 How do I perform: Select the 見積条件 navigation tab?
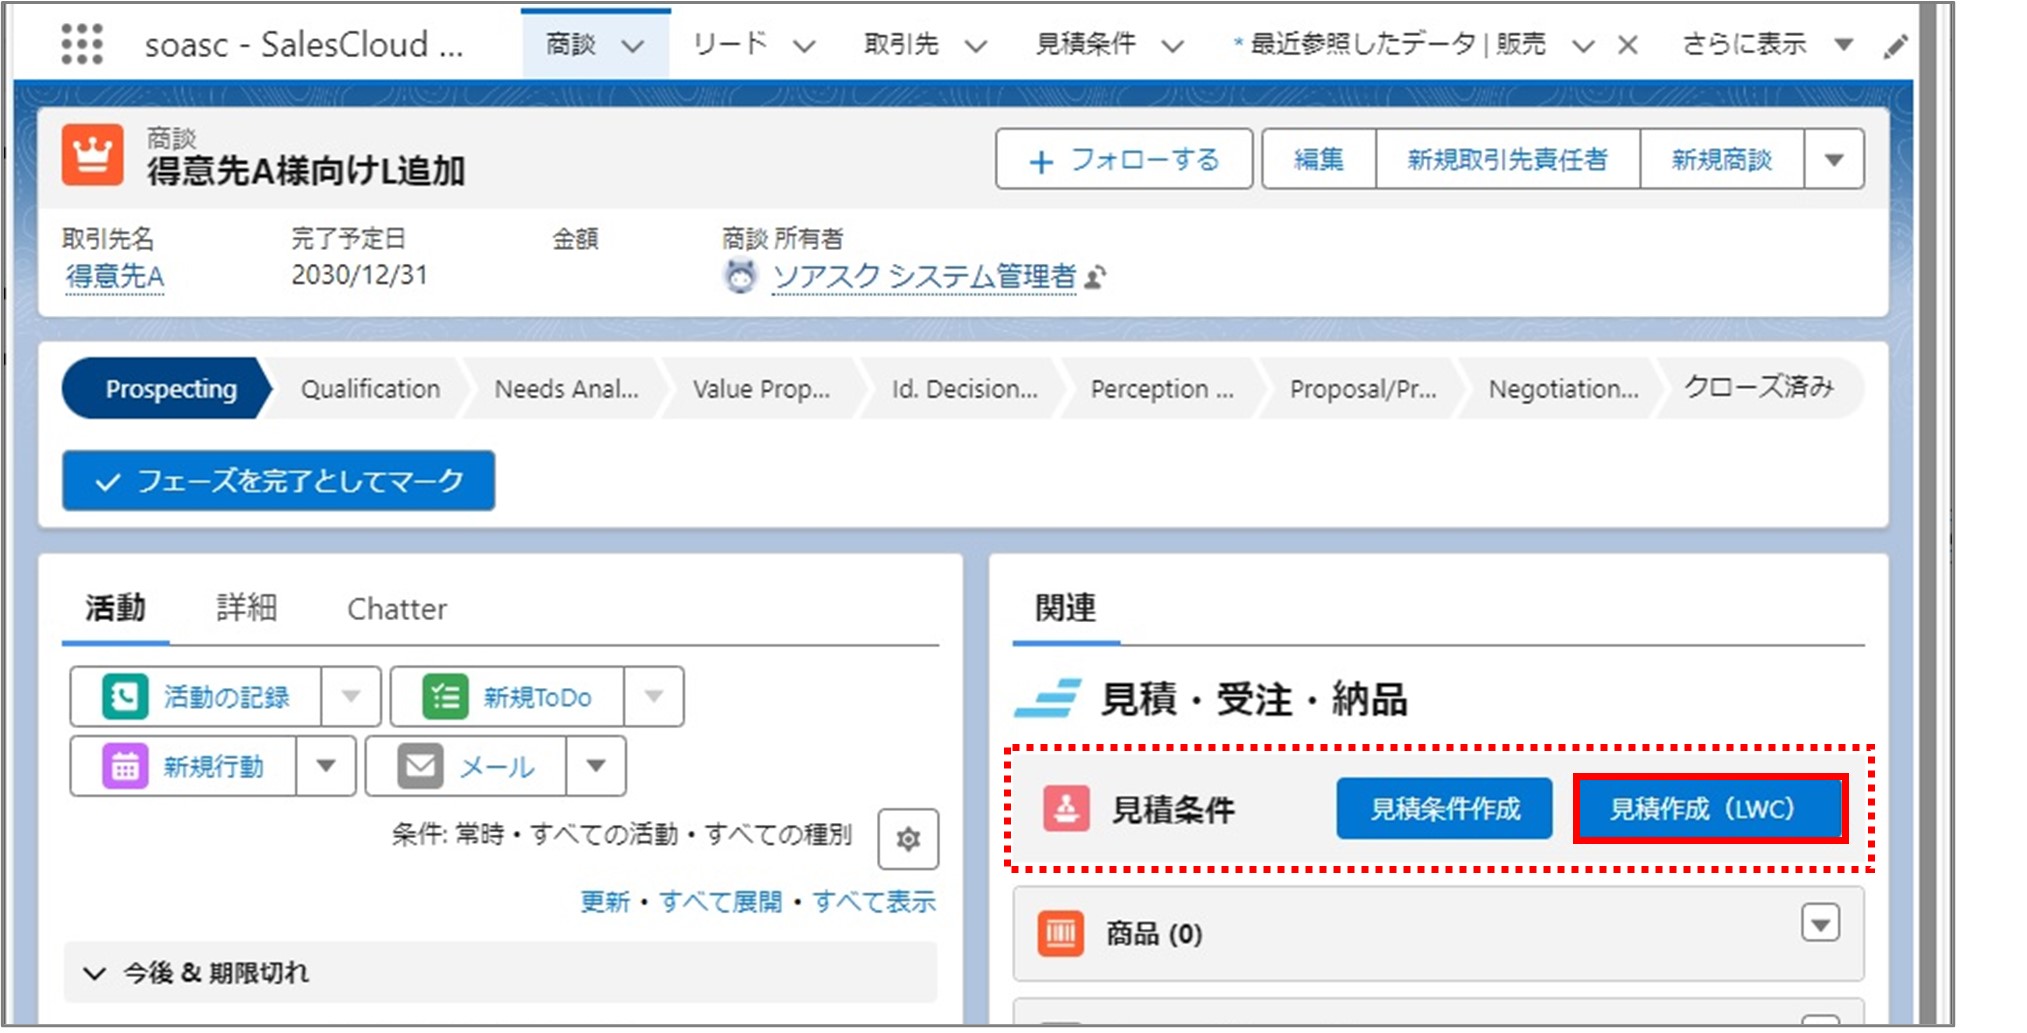click(x=1085, y=44)
